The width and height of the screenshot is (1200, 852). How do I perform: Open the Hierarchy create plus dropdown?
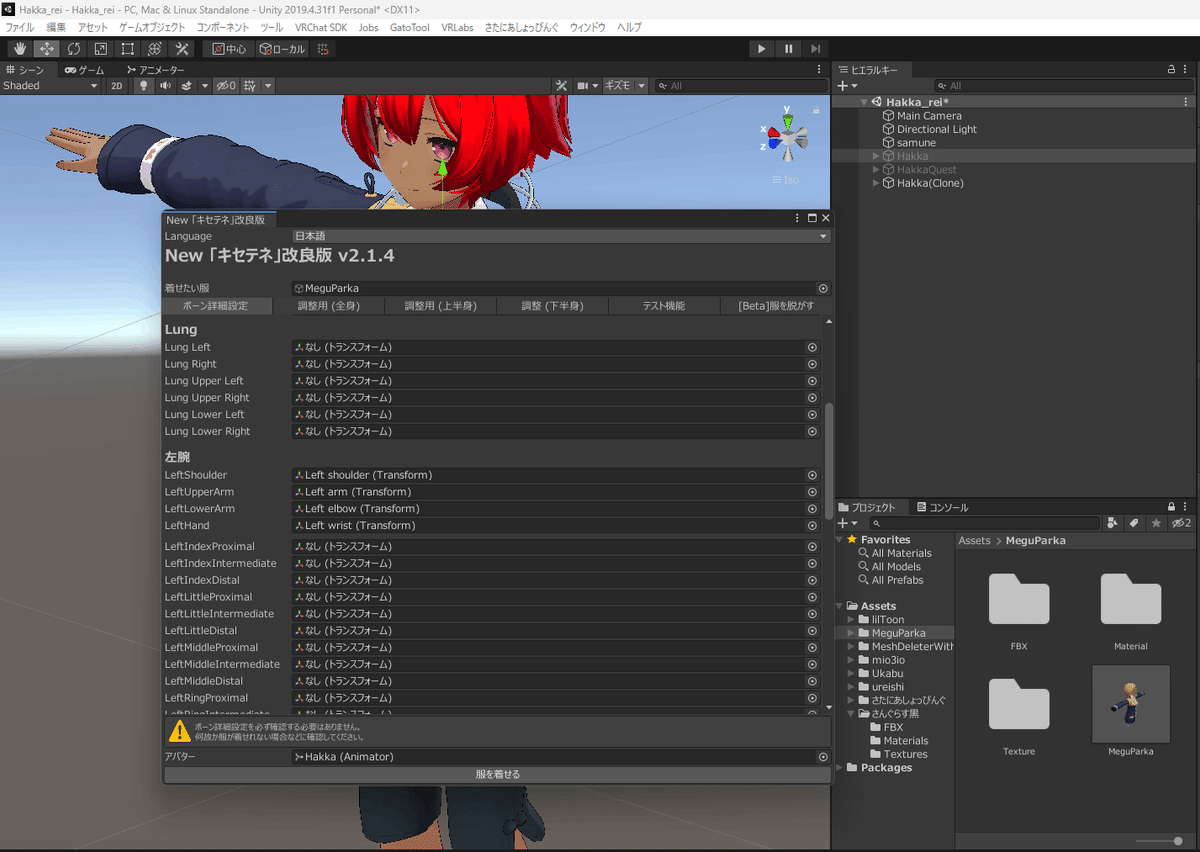pos(846,86)
